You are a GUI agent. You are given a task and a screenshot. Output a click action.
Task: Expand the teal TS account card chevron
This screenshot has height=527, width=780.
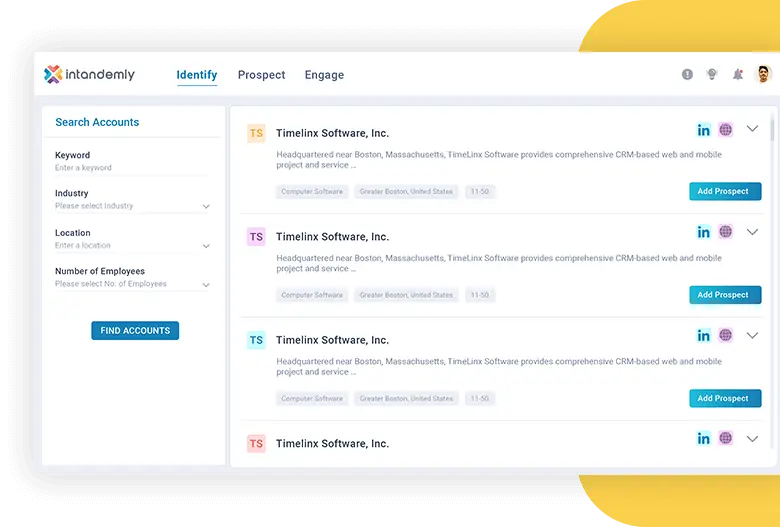pos(752,335)
